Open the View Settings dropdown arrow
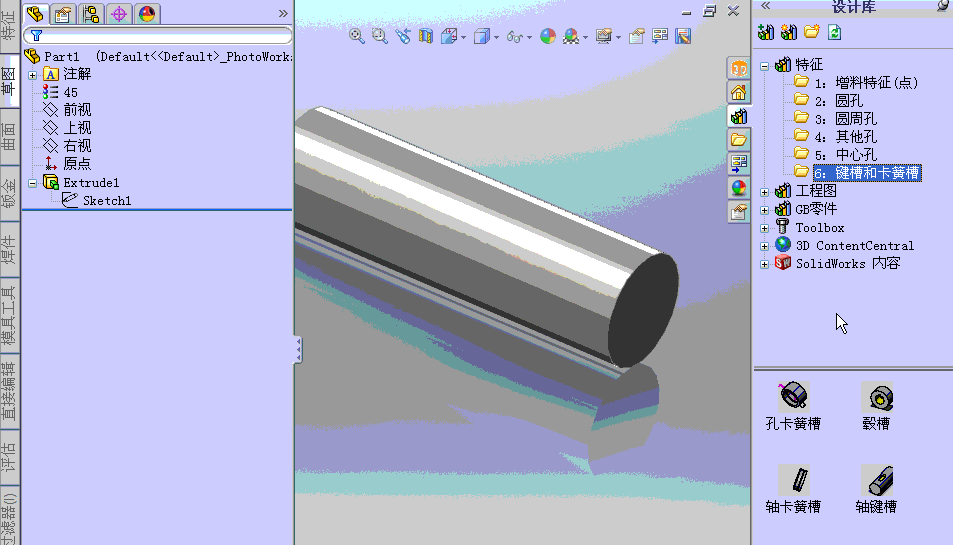The width and height of the screenshot is (953, 545). click(618, 37)
